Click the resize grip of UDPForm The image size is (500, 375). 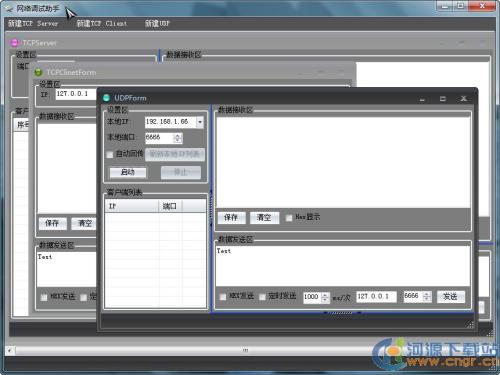(x=471, y=325)
